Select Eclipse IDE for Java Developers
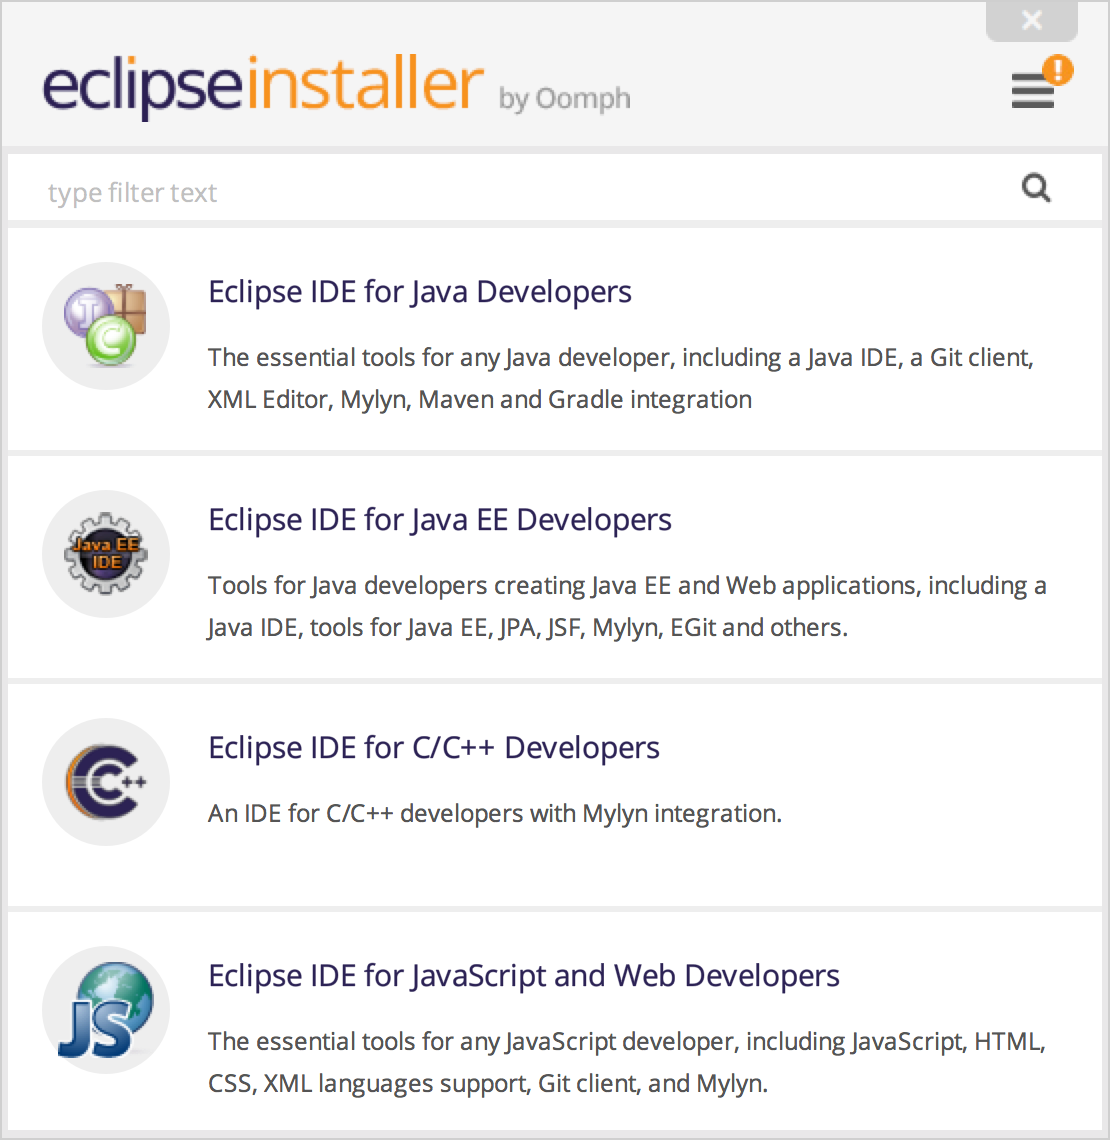The width and height of the screenshot is (1110, 1140). click(x=420, y=291)
